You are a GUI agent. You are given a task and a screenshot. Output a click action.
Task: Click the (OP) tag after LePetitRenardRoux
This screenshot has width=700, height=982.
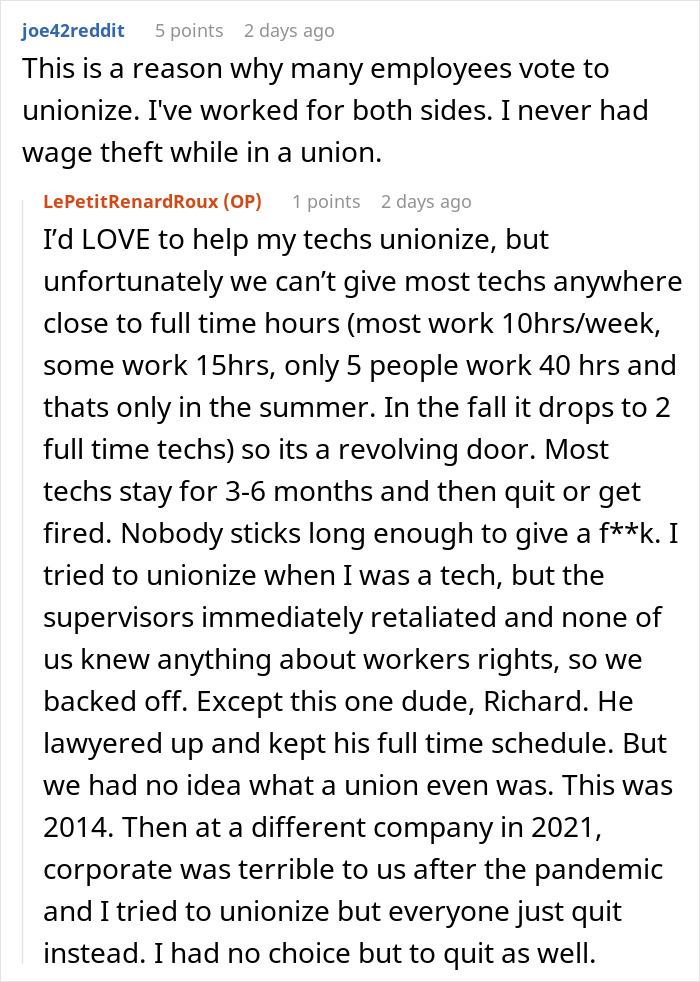pos(240,202)
